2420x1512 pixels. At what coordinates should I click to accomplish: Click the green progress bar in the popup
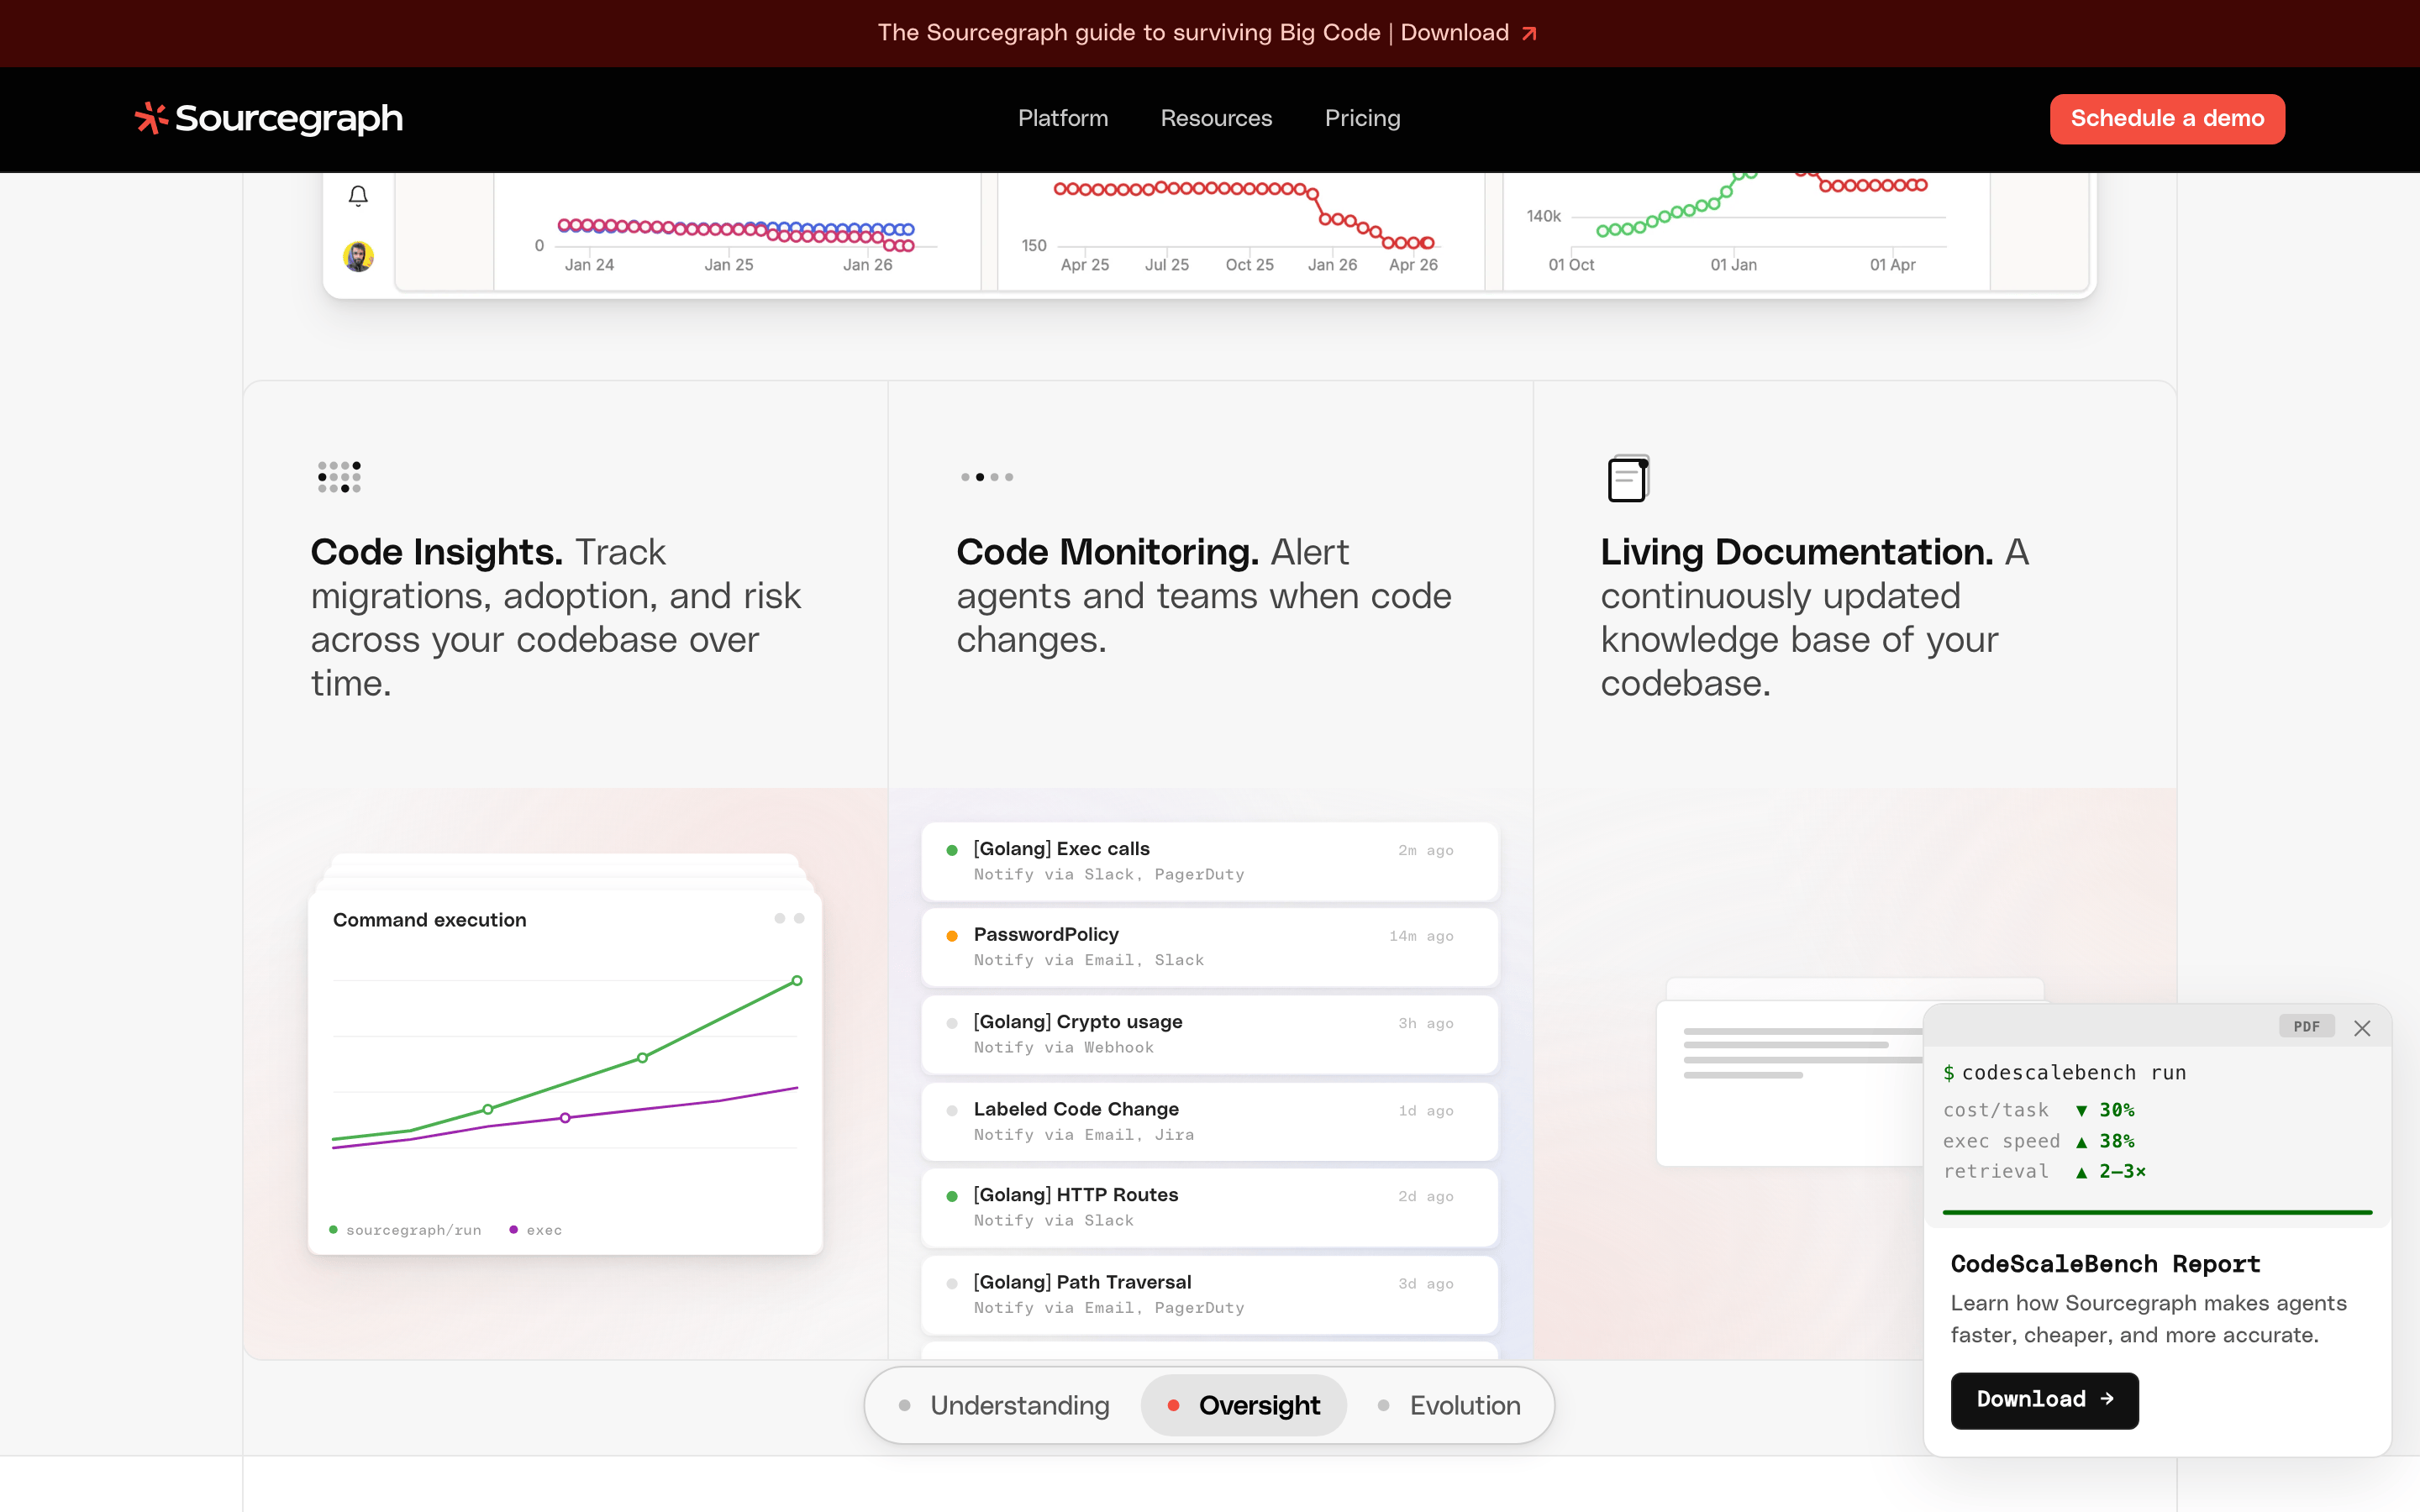click(2157, 1212)
